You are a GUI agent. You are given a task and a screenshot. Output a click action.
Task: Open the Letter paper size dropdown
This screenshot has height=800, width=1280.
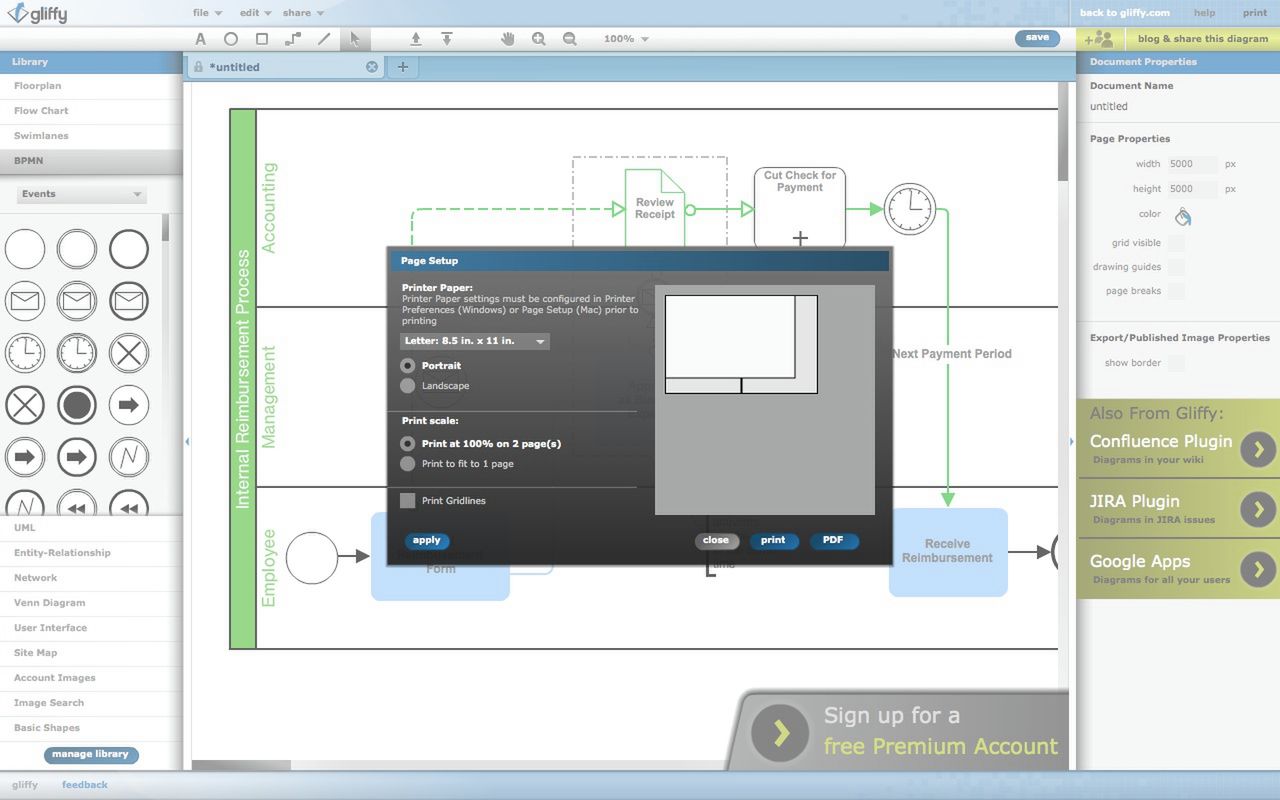coord(475,341)
